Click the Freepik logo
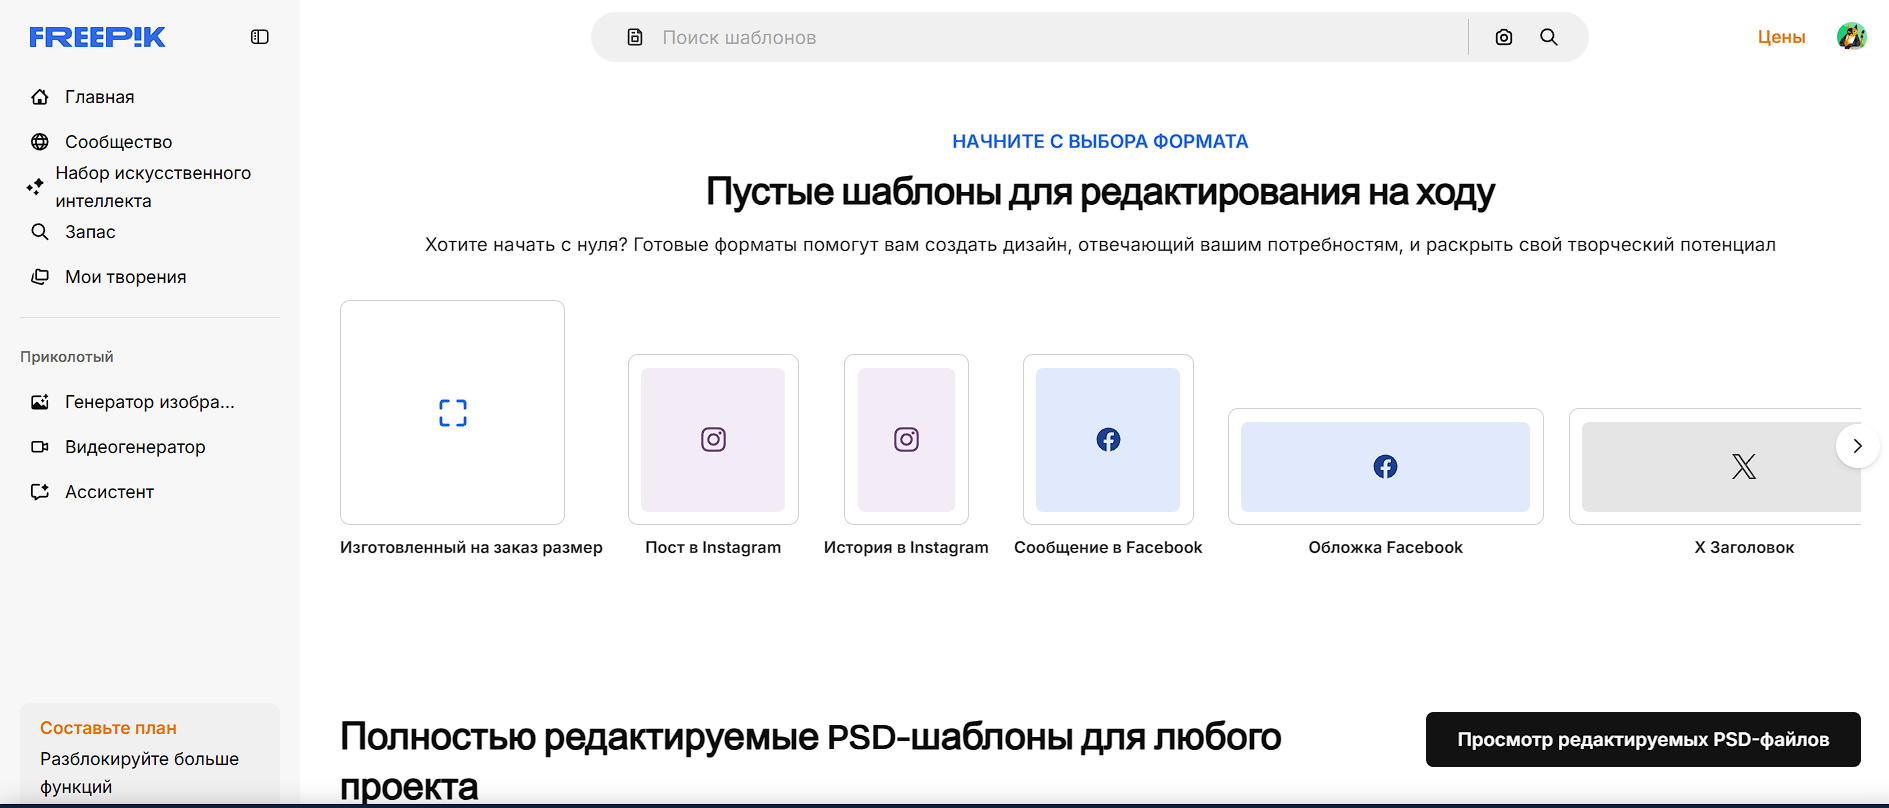This screenshot has height=808, width=1889. click(x=97, y=37)
